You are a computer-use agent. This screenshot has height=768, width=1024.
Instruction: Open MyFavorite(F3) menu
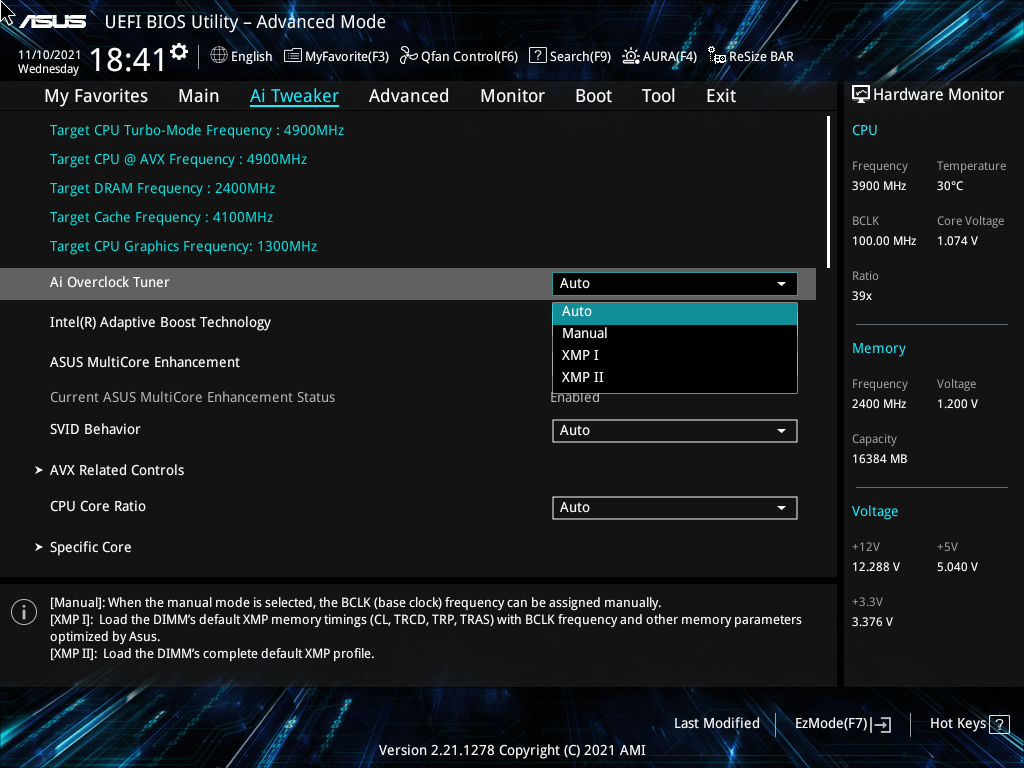point(337,56)
